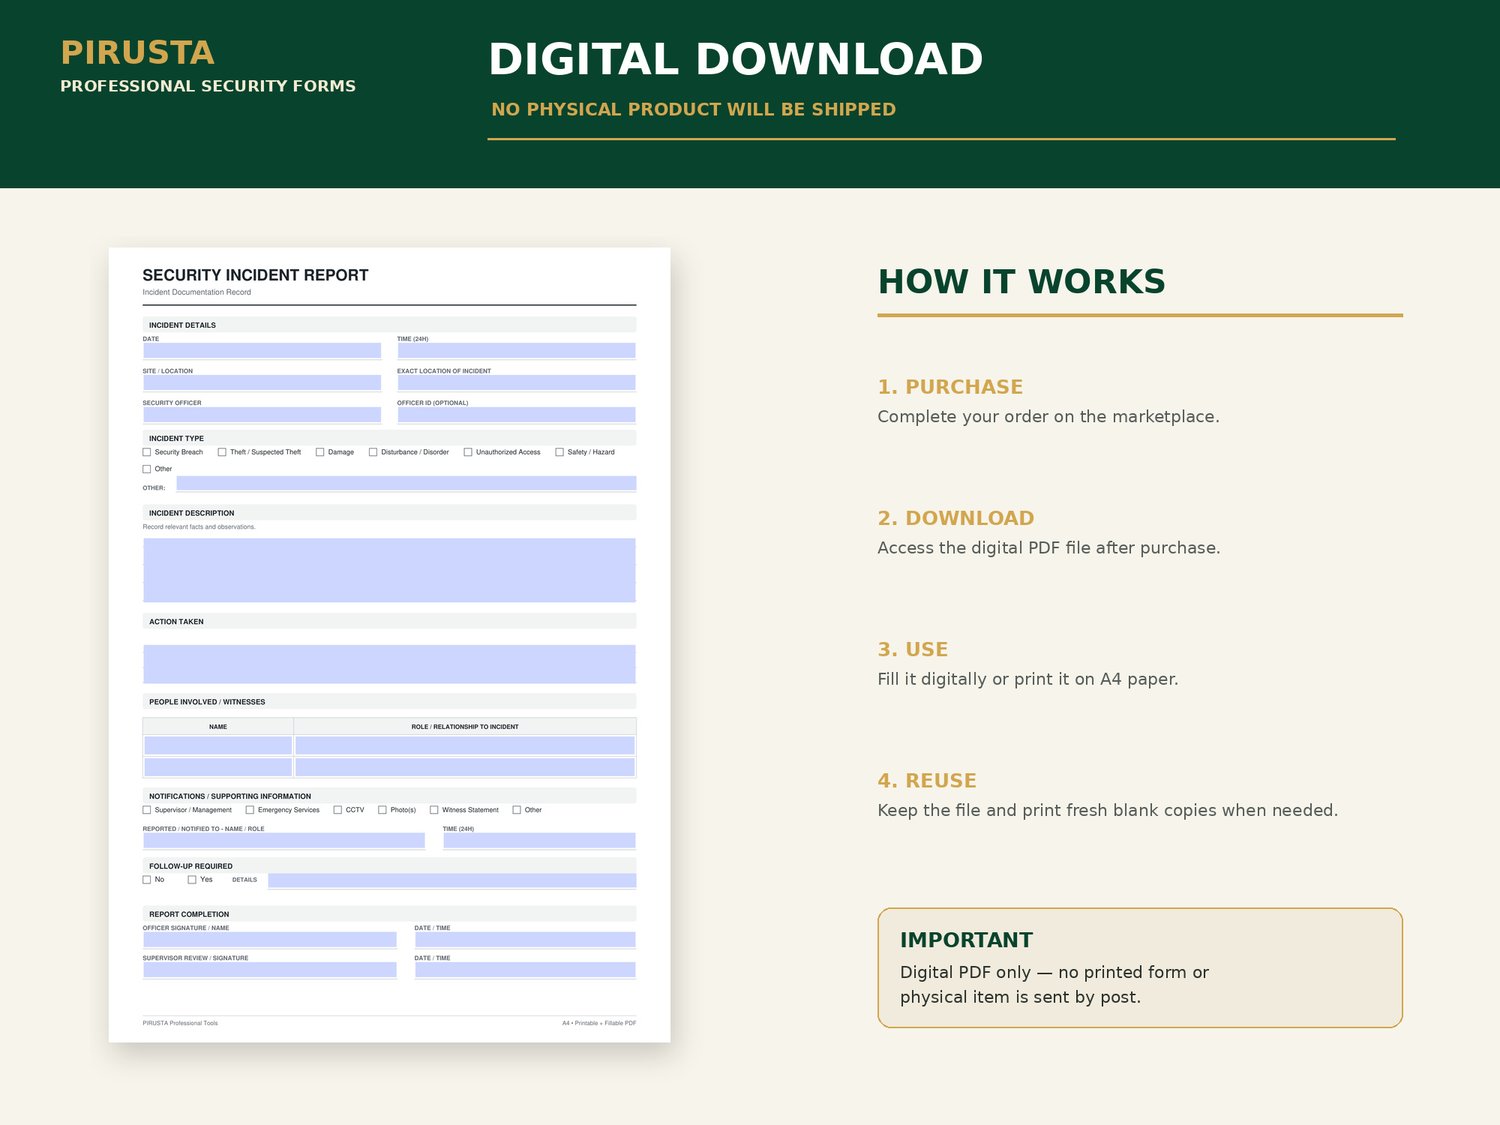
Task: Click the Exact Location of Incident field
Action: [516, 383]
